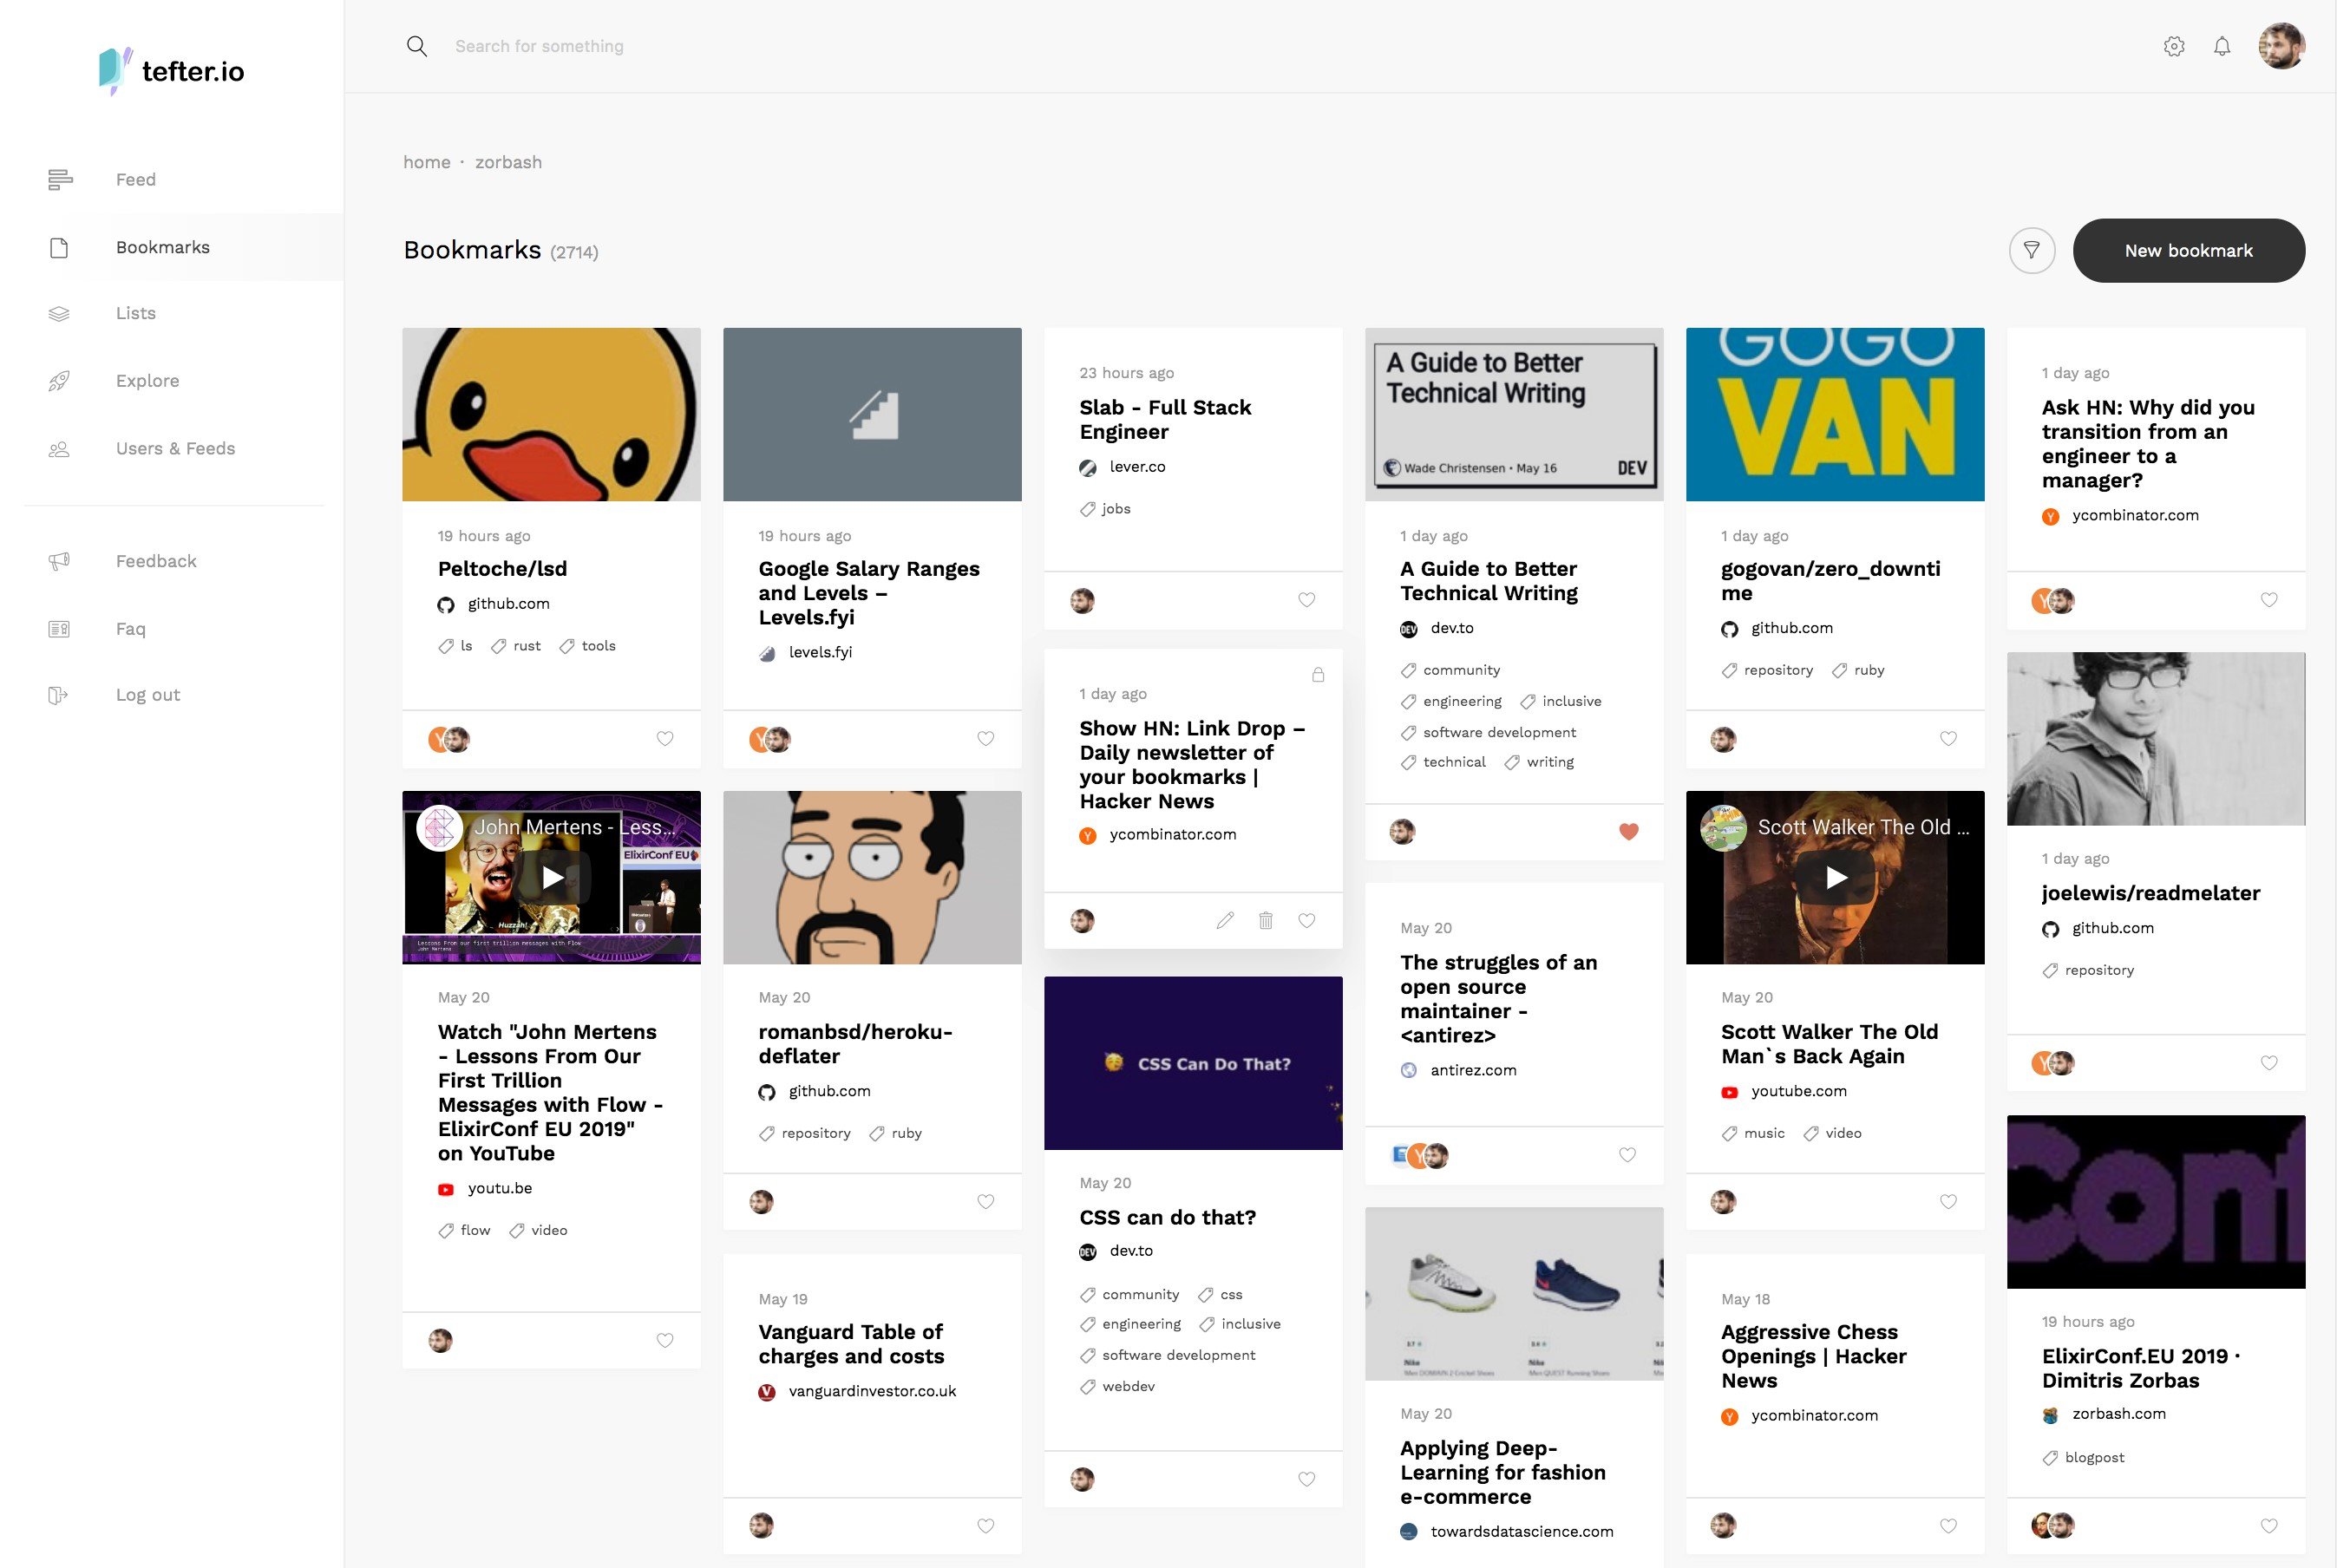
Task: Open settings gear icon in header
Action: pyautogui.click(x=2173, y=46)
